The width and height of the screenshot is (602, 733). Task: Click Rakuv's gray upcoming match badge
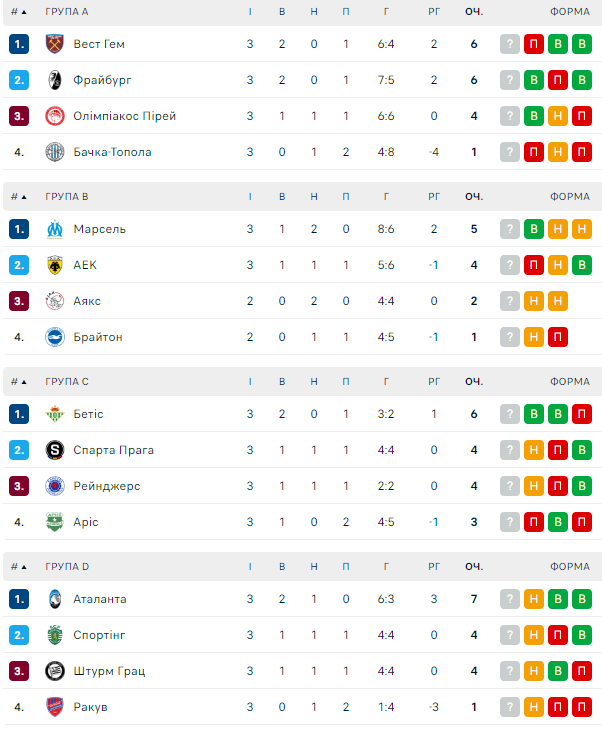pos(510,707)
